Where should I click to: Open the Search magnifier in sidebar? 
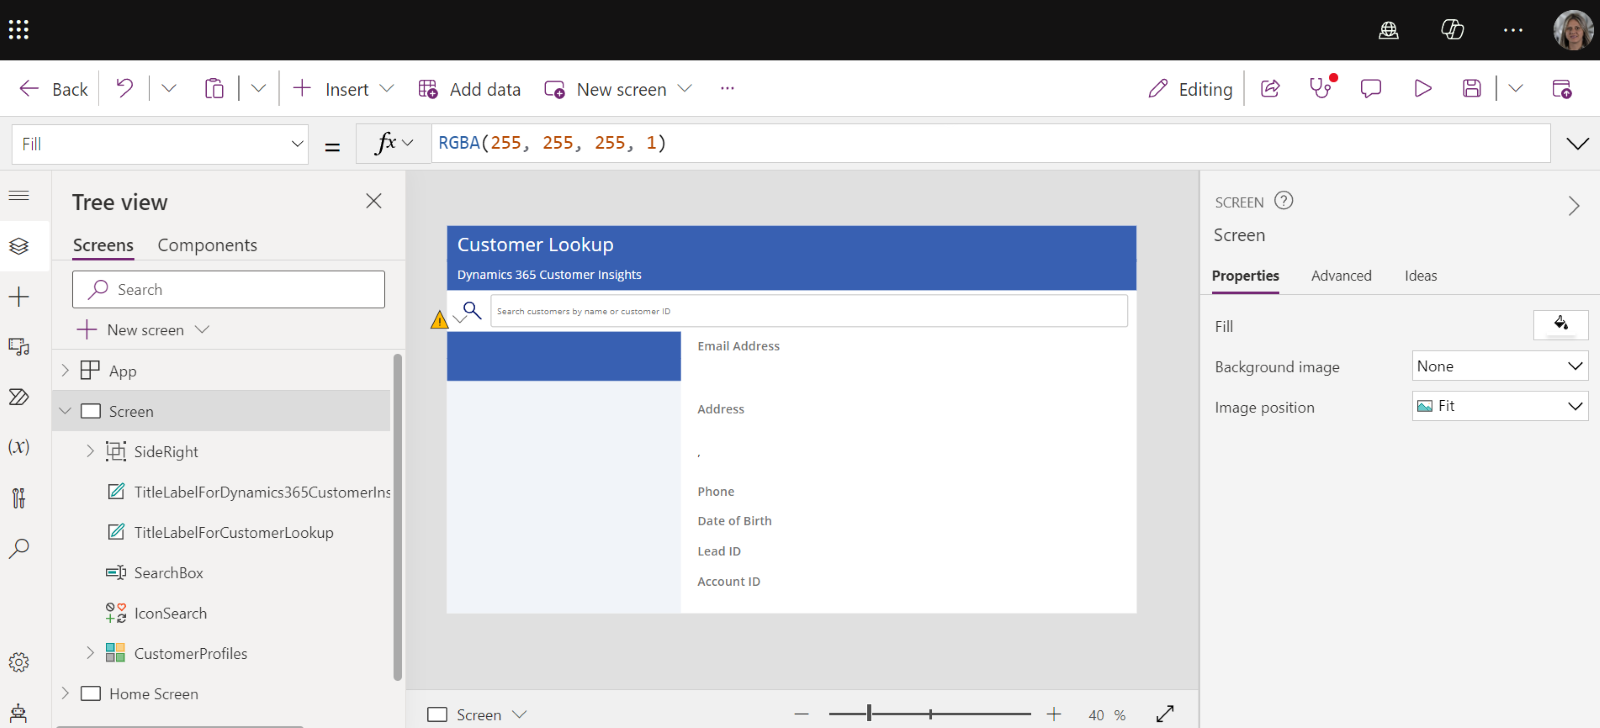(19, 548)
